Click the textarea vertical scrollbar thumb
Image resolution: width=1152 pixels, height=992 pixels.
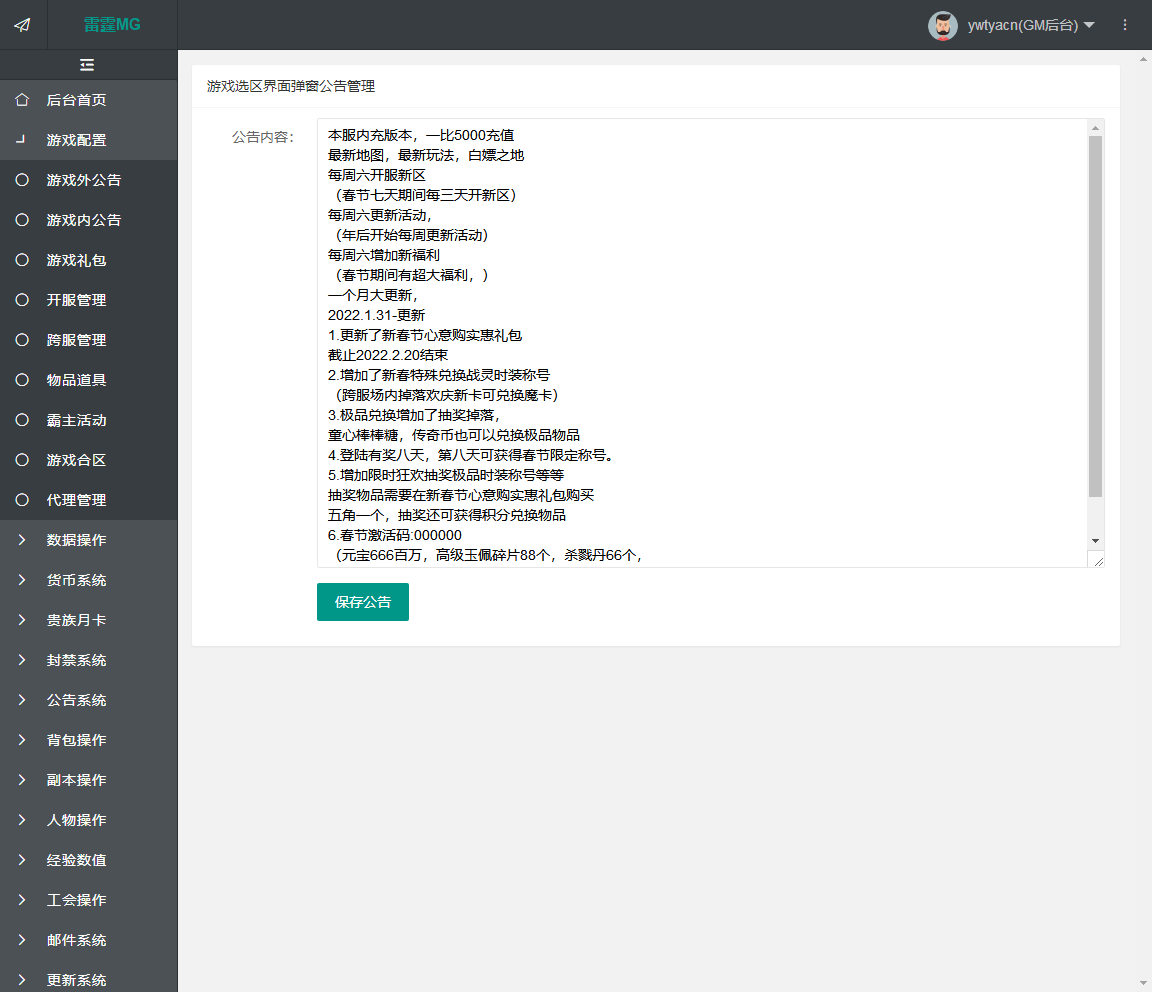click(1095, 316)
